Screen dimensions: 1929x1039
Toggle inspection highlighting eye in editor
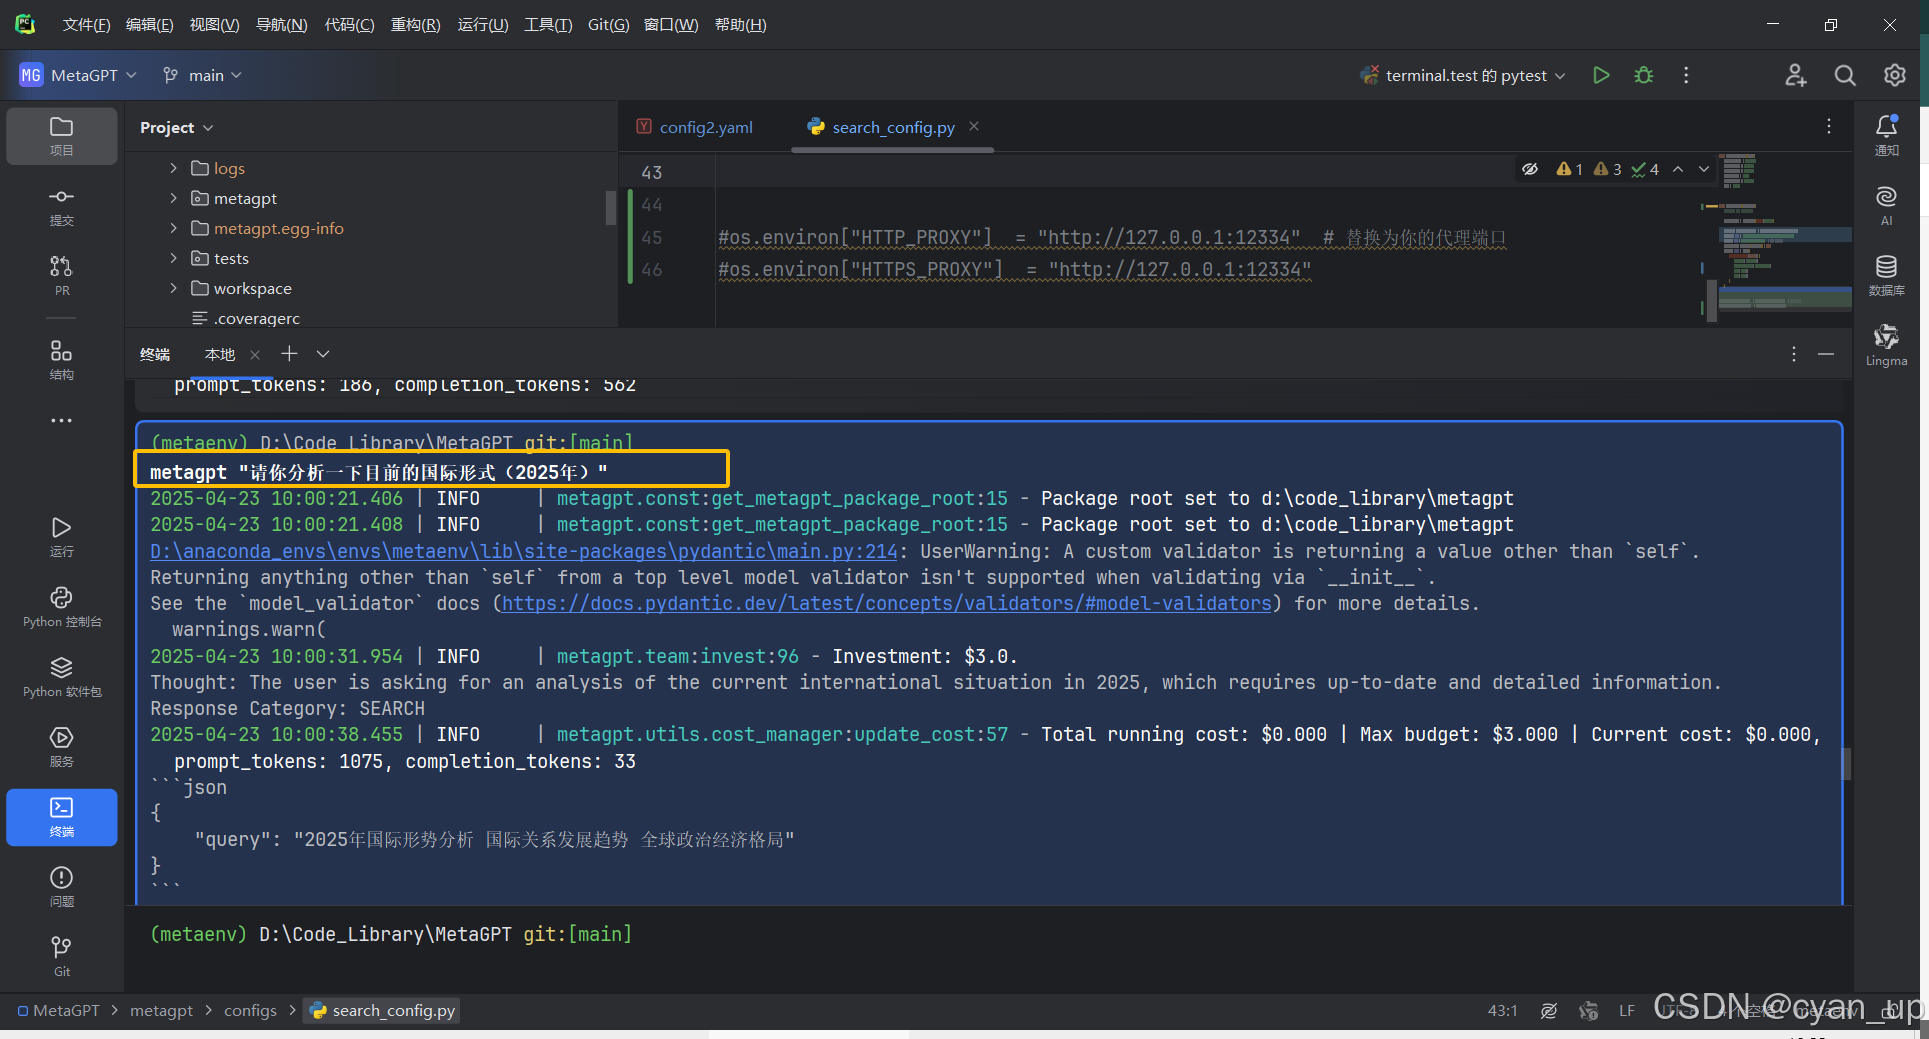1530,169
